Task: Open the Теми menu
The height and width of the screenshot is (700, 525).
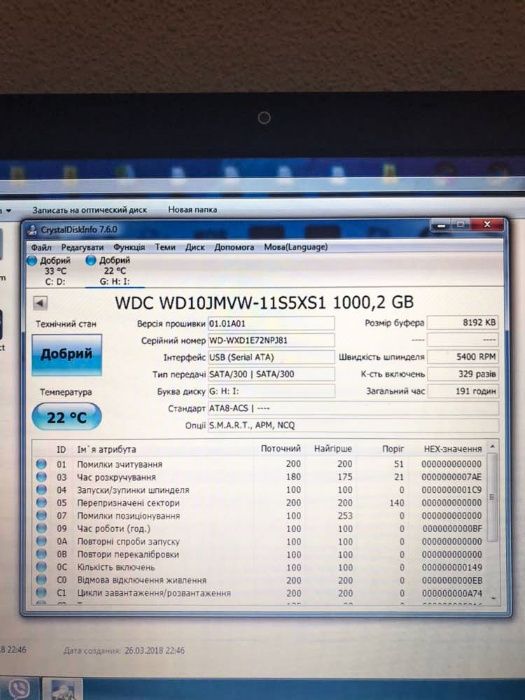Action: pyautogui.click(x=165, y=247)
